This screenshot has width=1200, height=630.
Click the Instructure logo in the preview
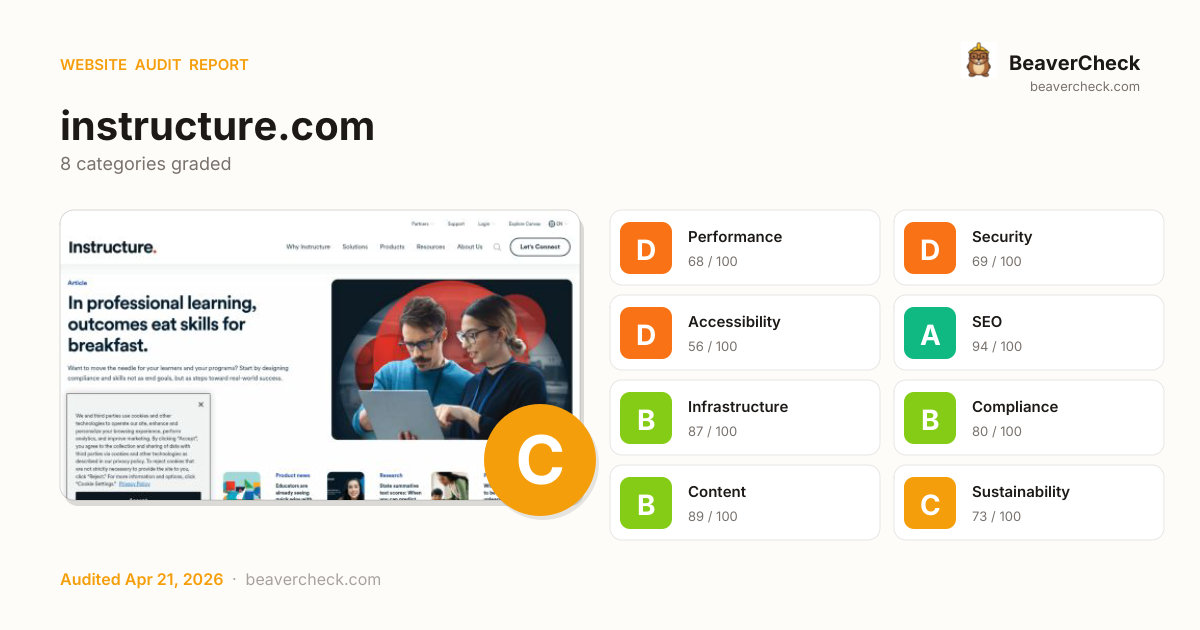112,247
